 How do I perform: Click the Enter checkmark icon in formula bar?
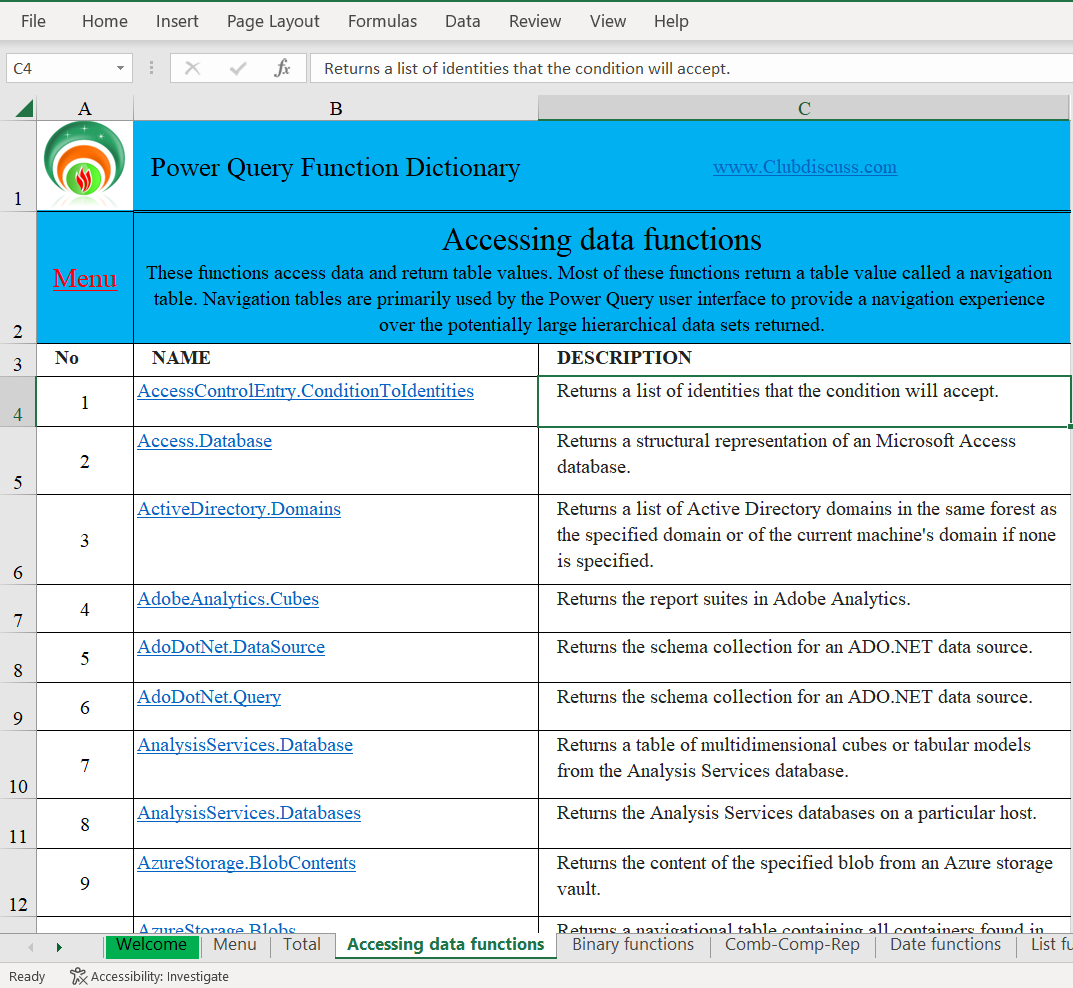coord(237,68)
